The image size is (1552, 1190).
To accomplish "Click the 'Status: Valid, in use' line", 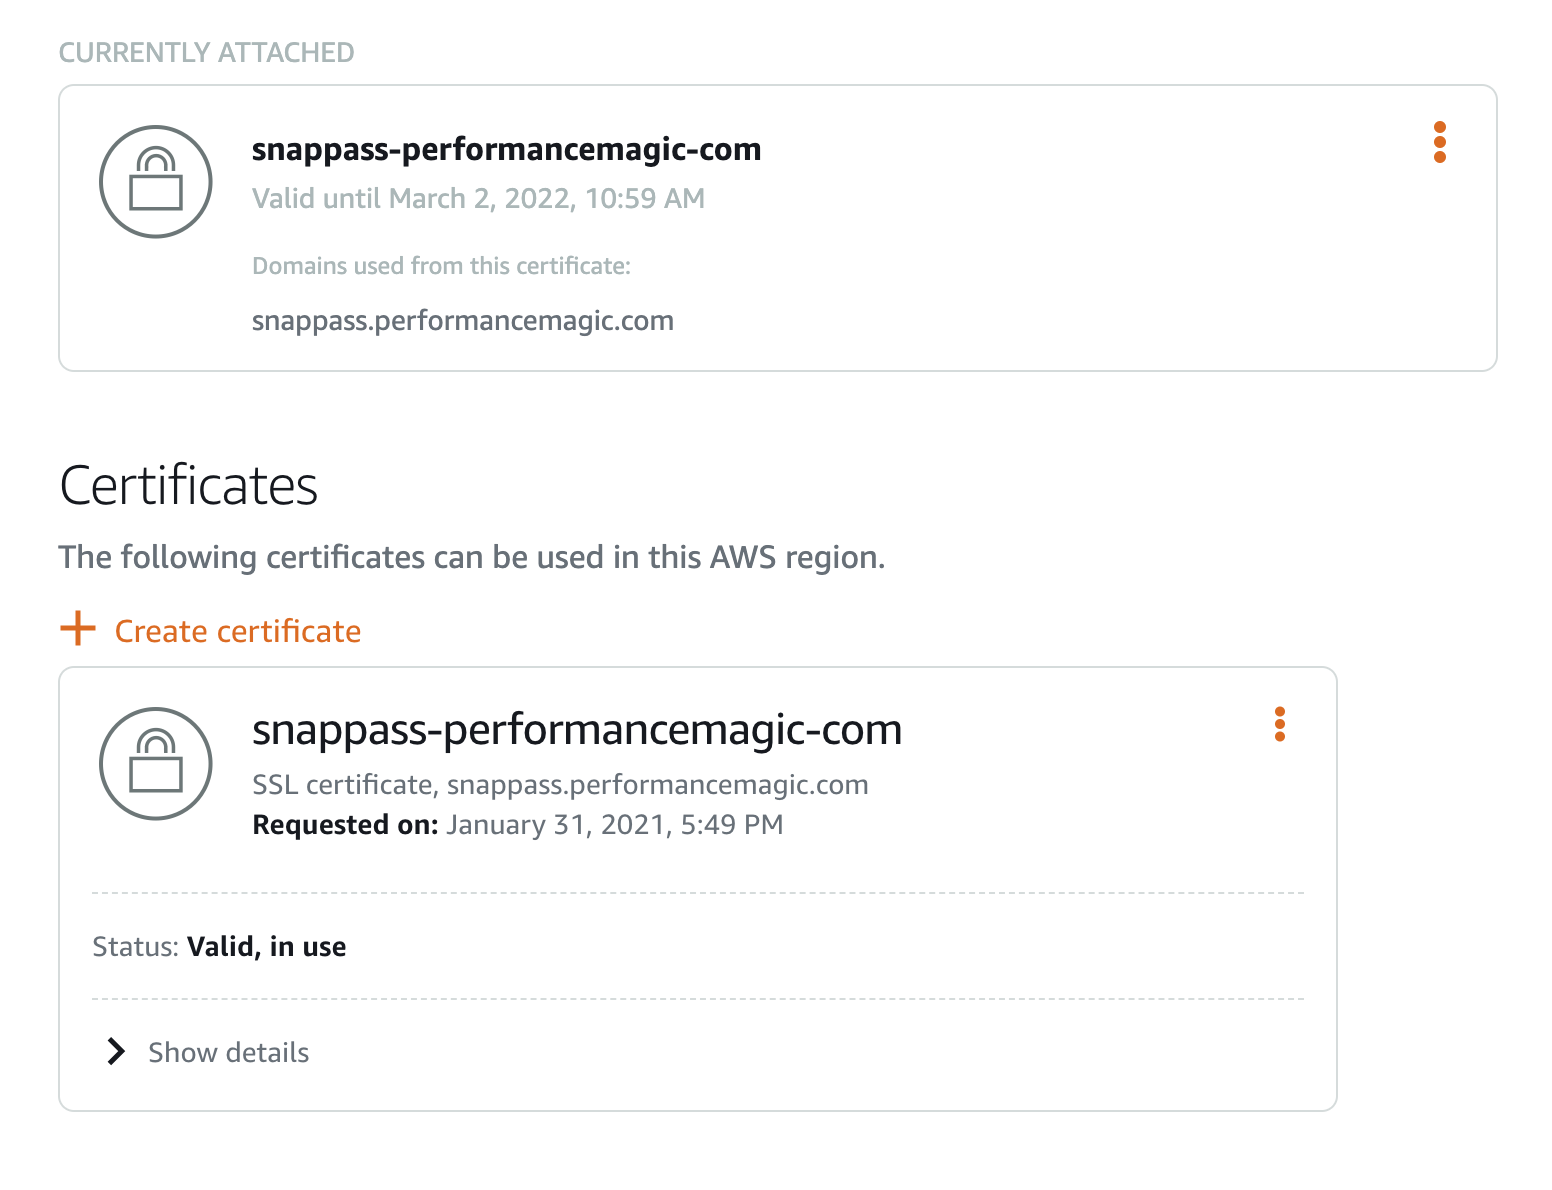I will [x=219, y=946].
